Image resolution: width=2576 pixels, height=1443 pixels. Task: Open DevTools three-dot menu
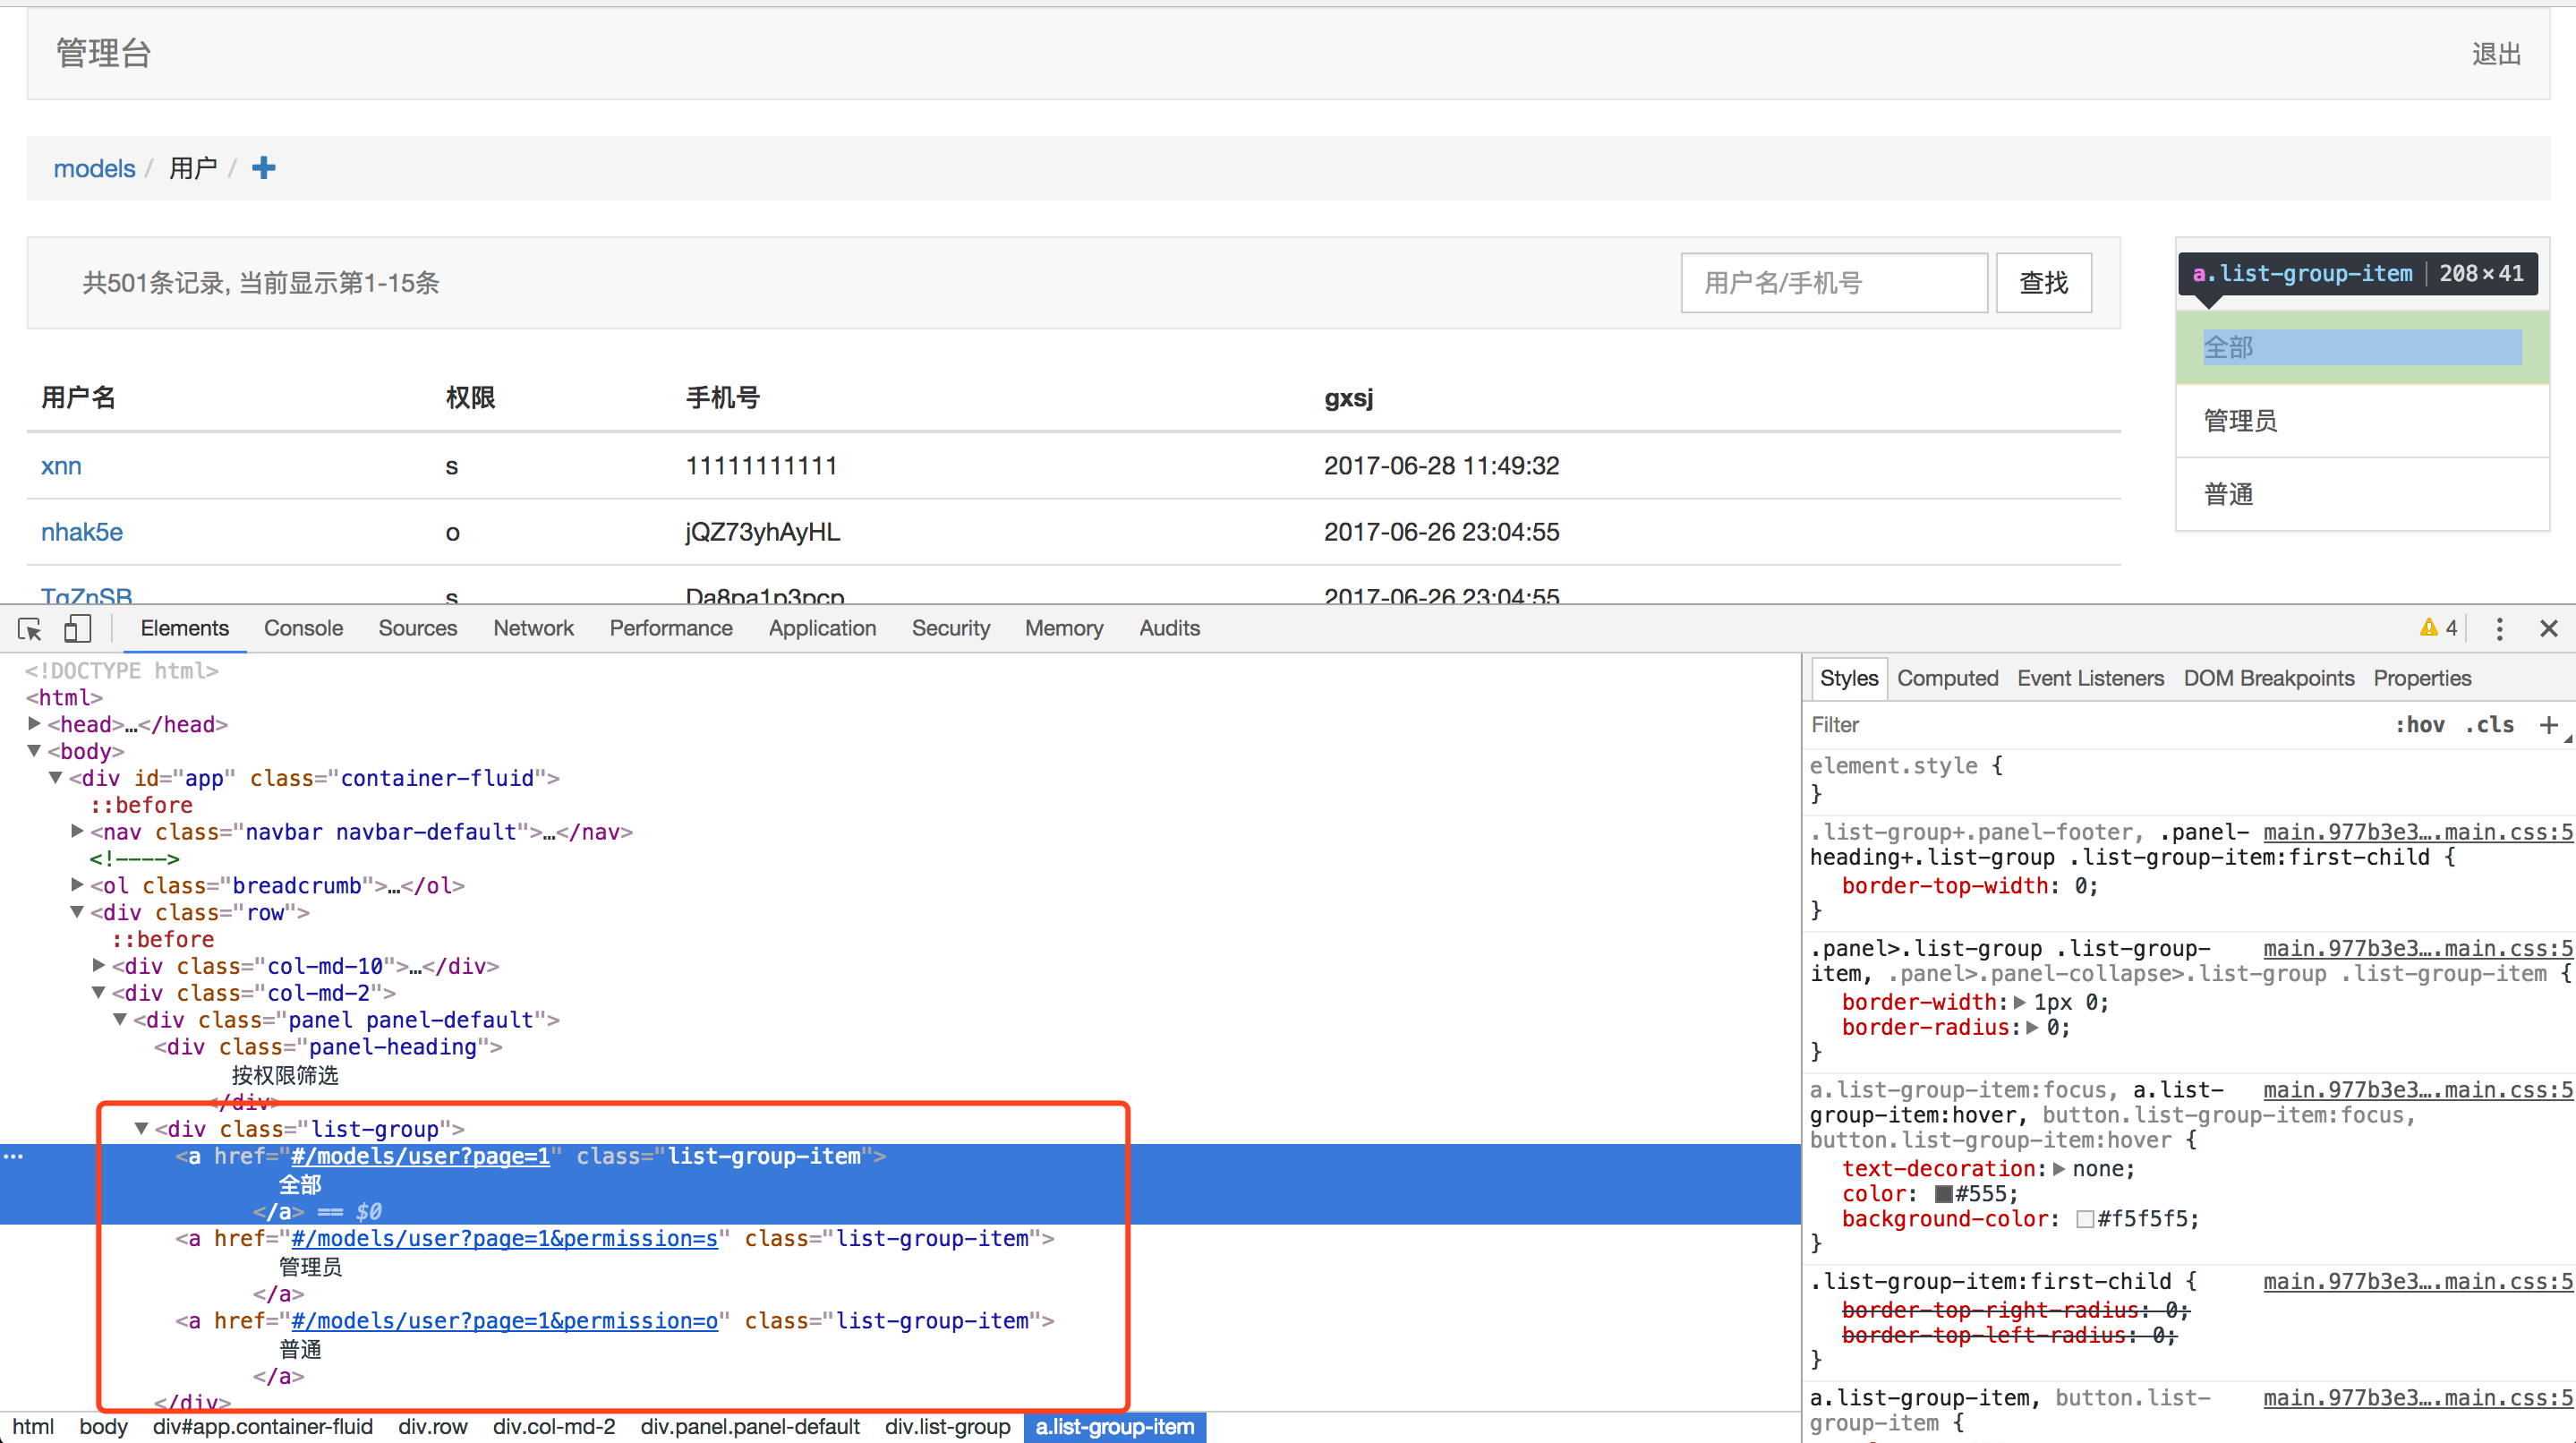[x=2499, y=628]
